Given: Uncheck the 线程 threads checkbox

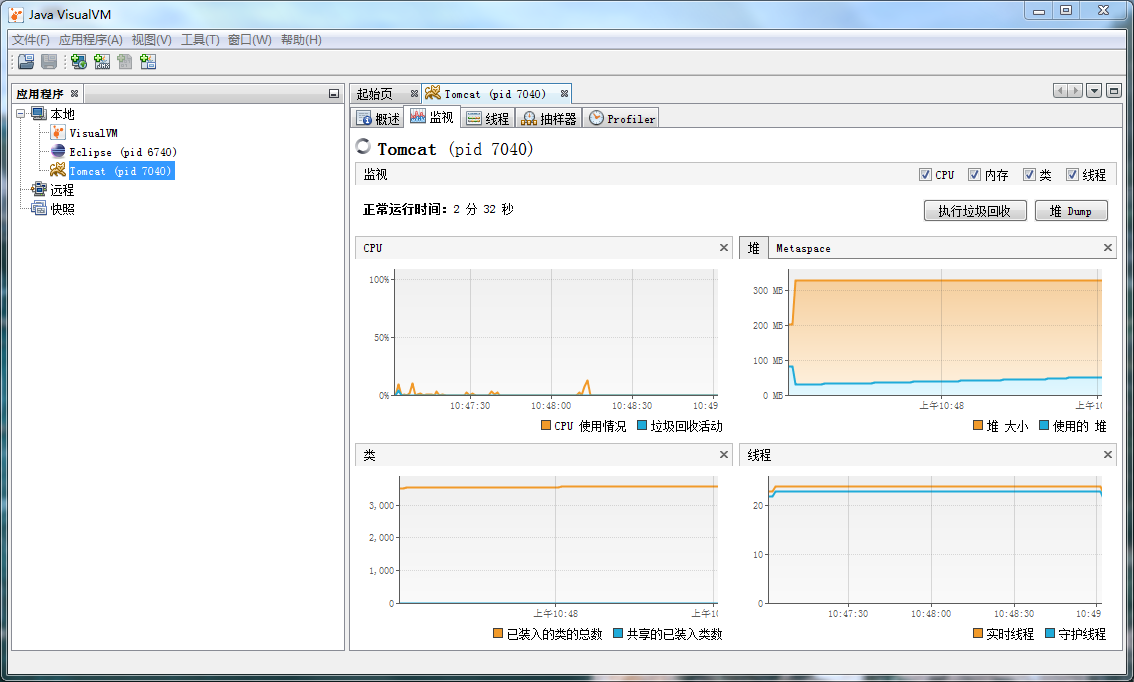Looking at the screenshot, I should click(x=1073, y=174).
